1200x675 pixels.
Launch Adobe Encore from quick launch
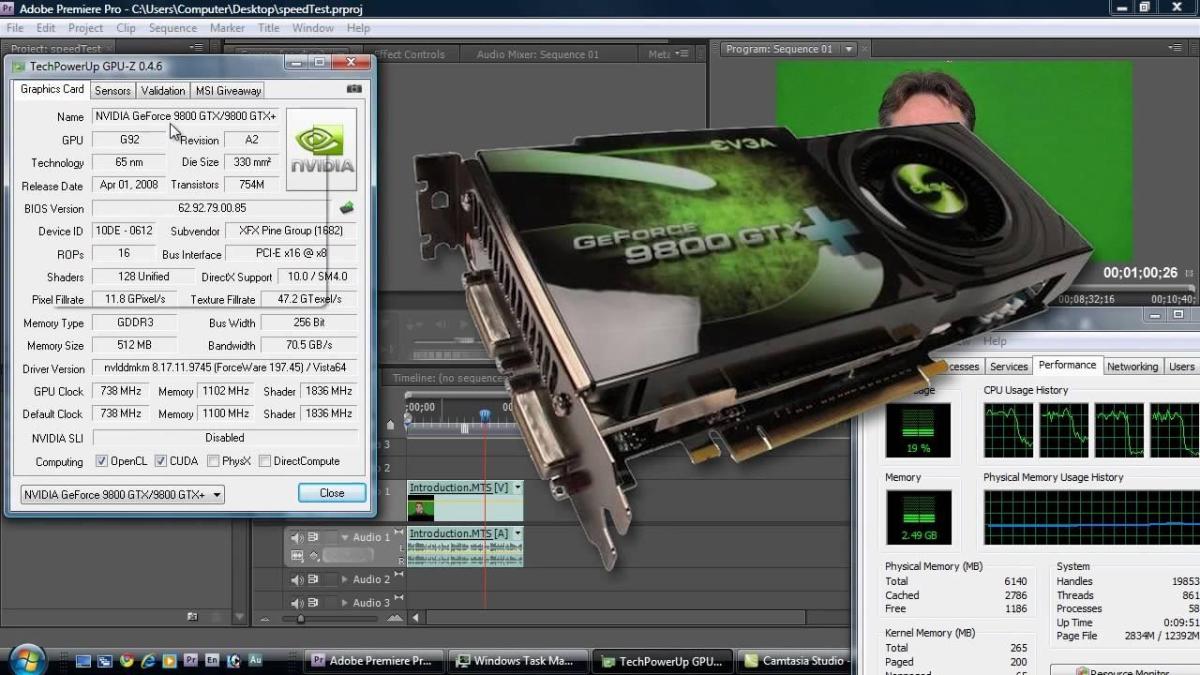pyautogui.click(x=212, y=660)
